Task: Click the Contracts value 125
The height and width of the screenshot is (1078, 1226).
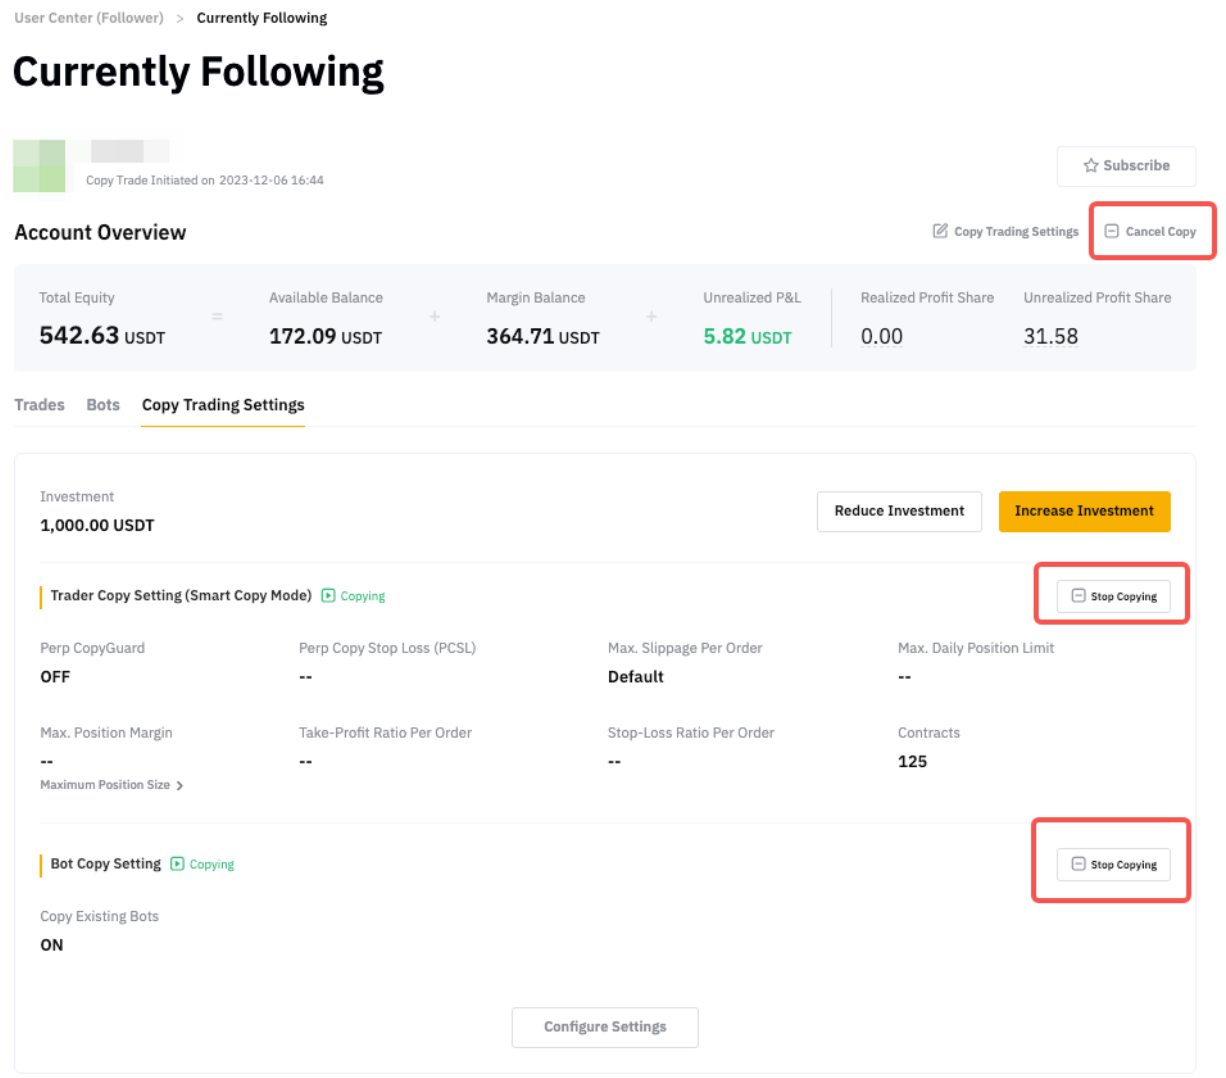Action: pyautogui.click(x=912, y=762)
